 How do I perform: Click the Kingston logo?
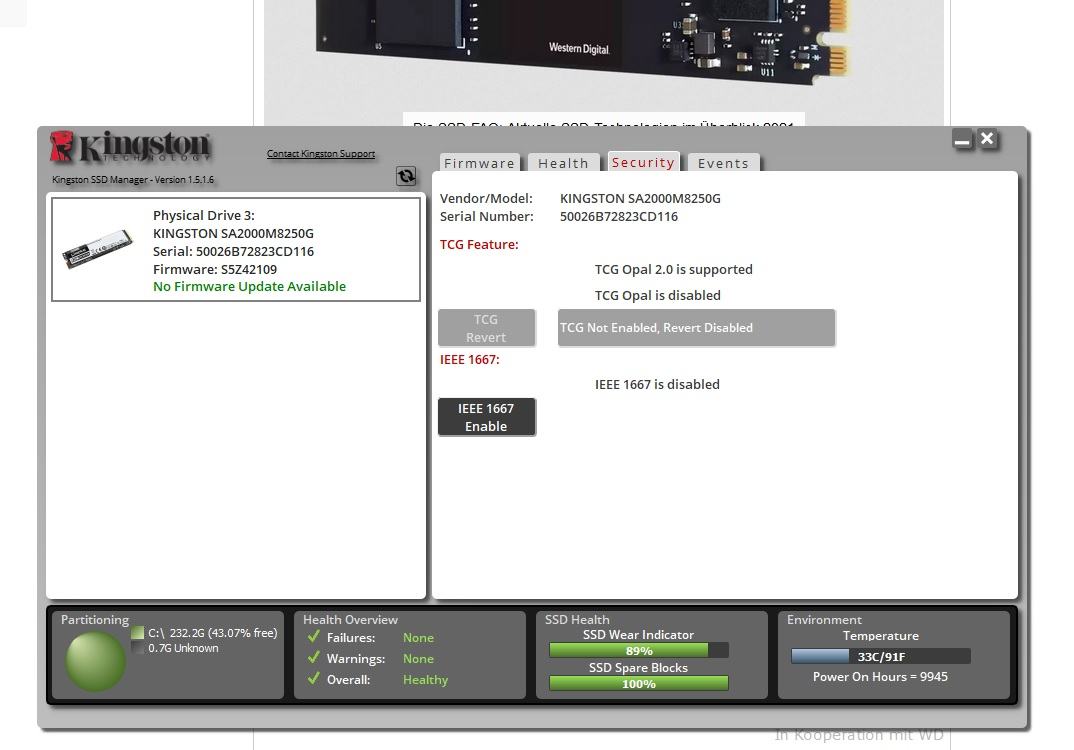coord(130,147)
